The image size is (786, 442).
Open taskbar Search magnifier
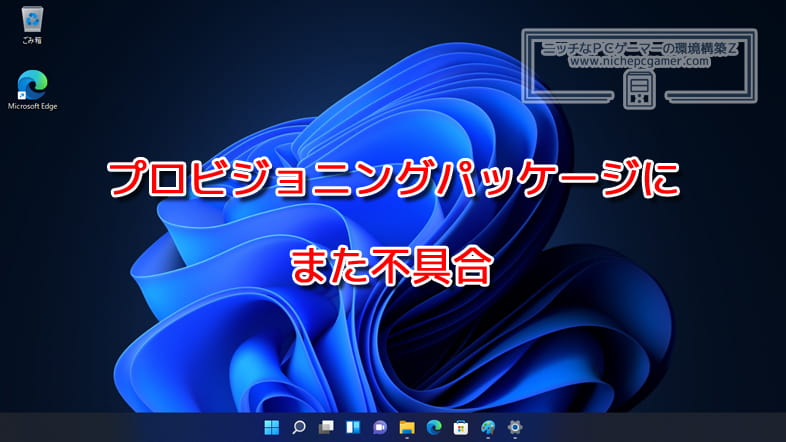[299, 427]
